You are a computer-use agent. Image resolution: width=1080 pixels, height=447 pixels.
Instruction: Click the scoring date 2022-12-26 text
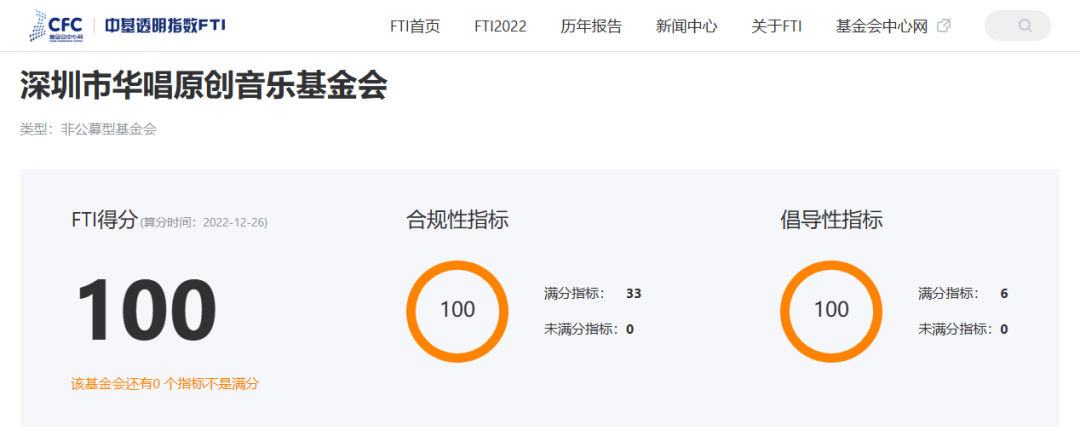coord(236,222)
